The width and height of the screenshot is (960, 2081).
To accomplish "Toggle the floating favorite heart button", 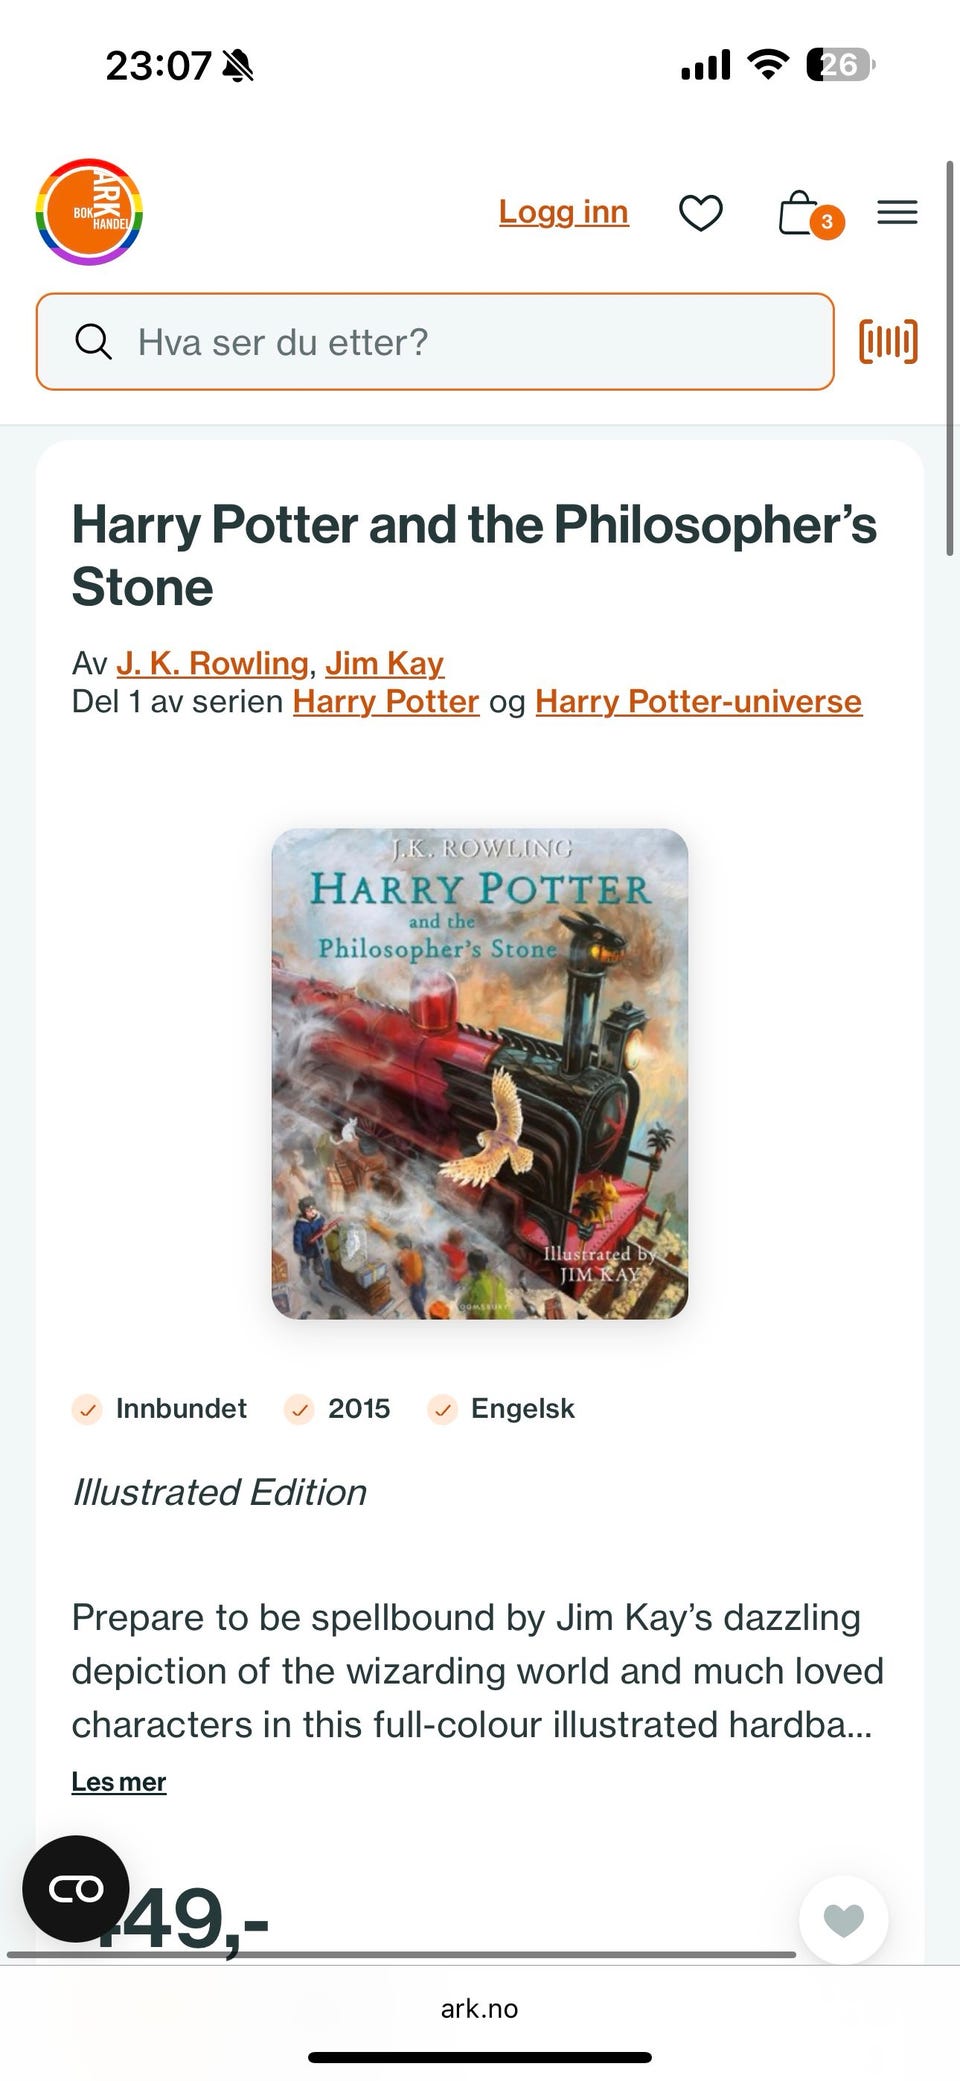I will 843,1920.
